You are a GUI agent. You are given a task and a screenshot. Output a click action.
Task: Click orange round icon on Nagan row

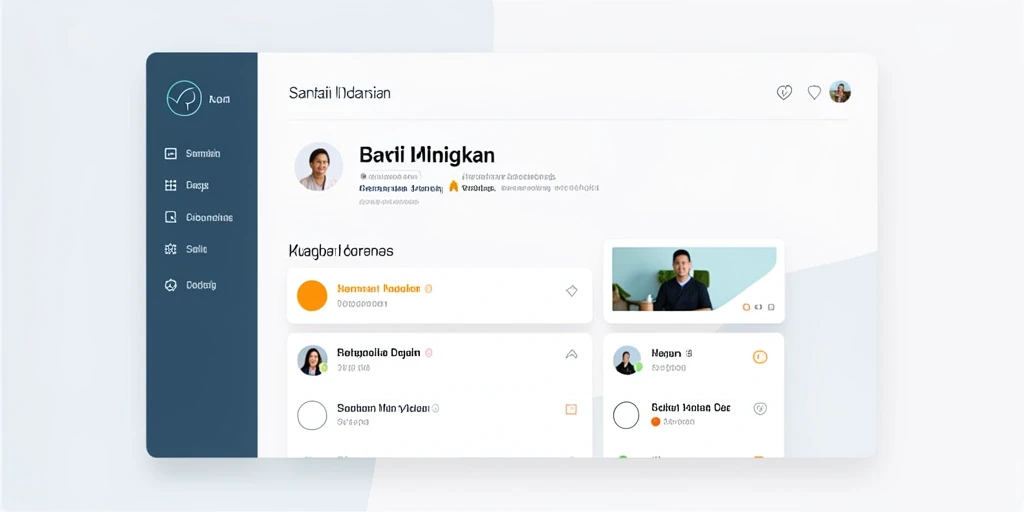click(760, 357)
